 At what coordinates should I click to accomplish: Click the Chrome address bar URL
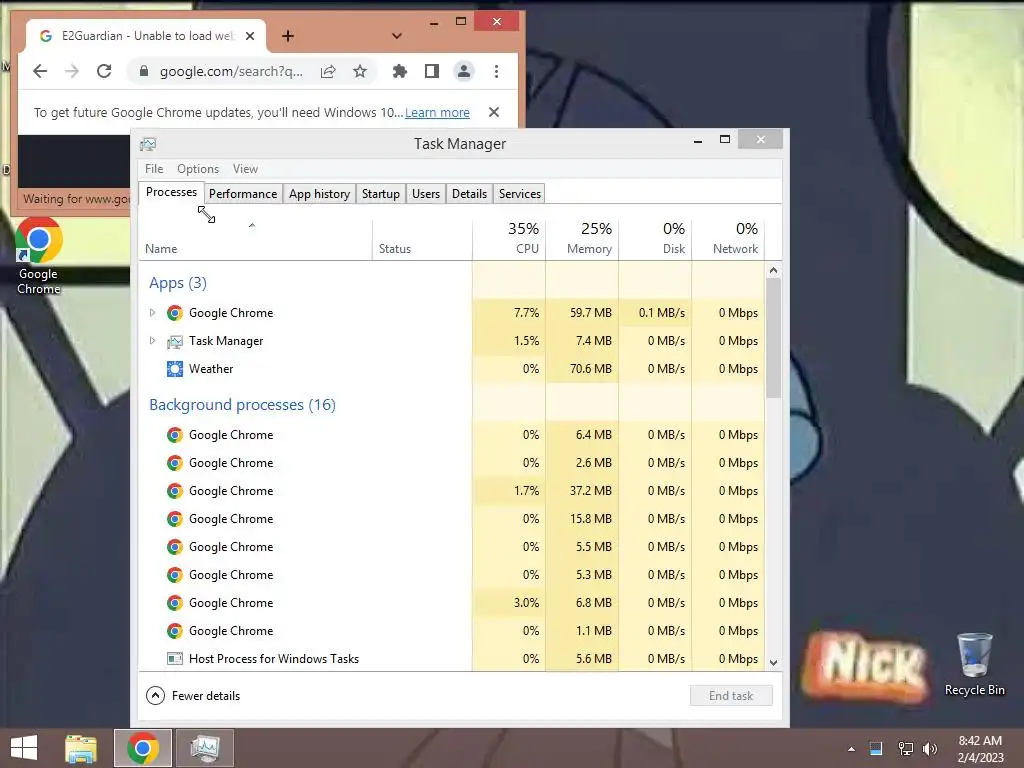(x=231, y=71)
